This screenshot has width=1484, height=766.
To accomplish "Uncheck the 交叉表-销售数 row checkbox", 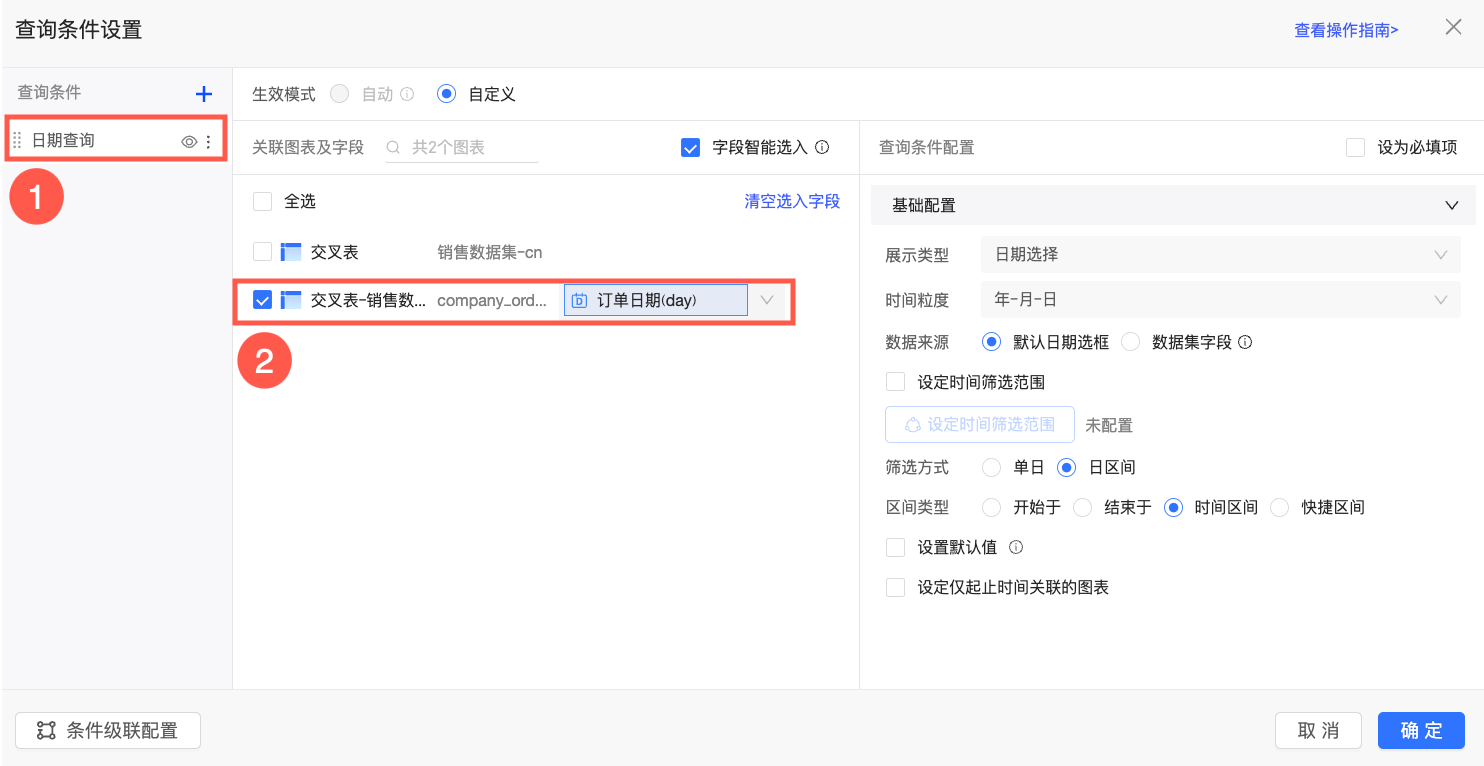I will [x=263, y=300].
